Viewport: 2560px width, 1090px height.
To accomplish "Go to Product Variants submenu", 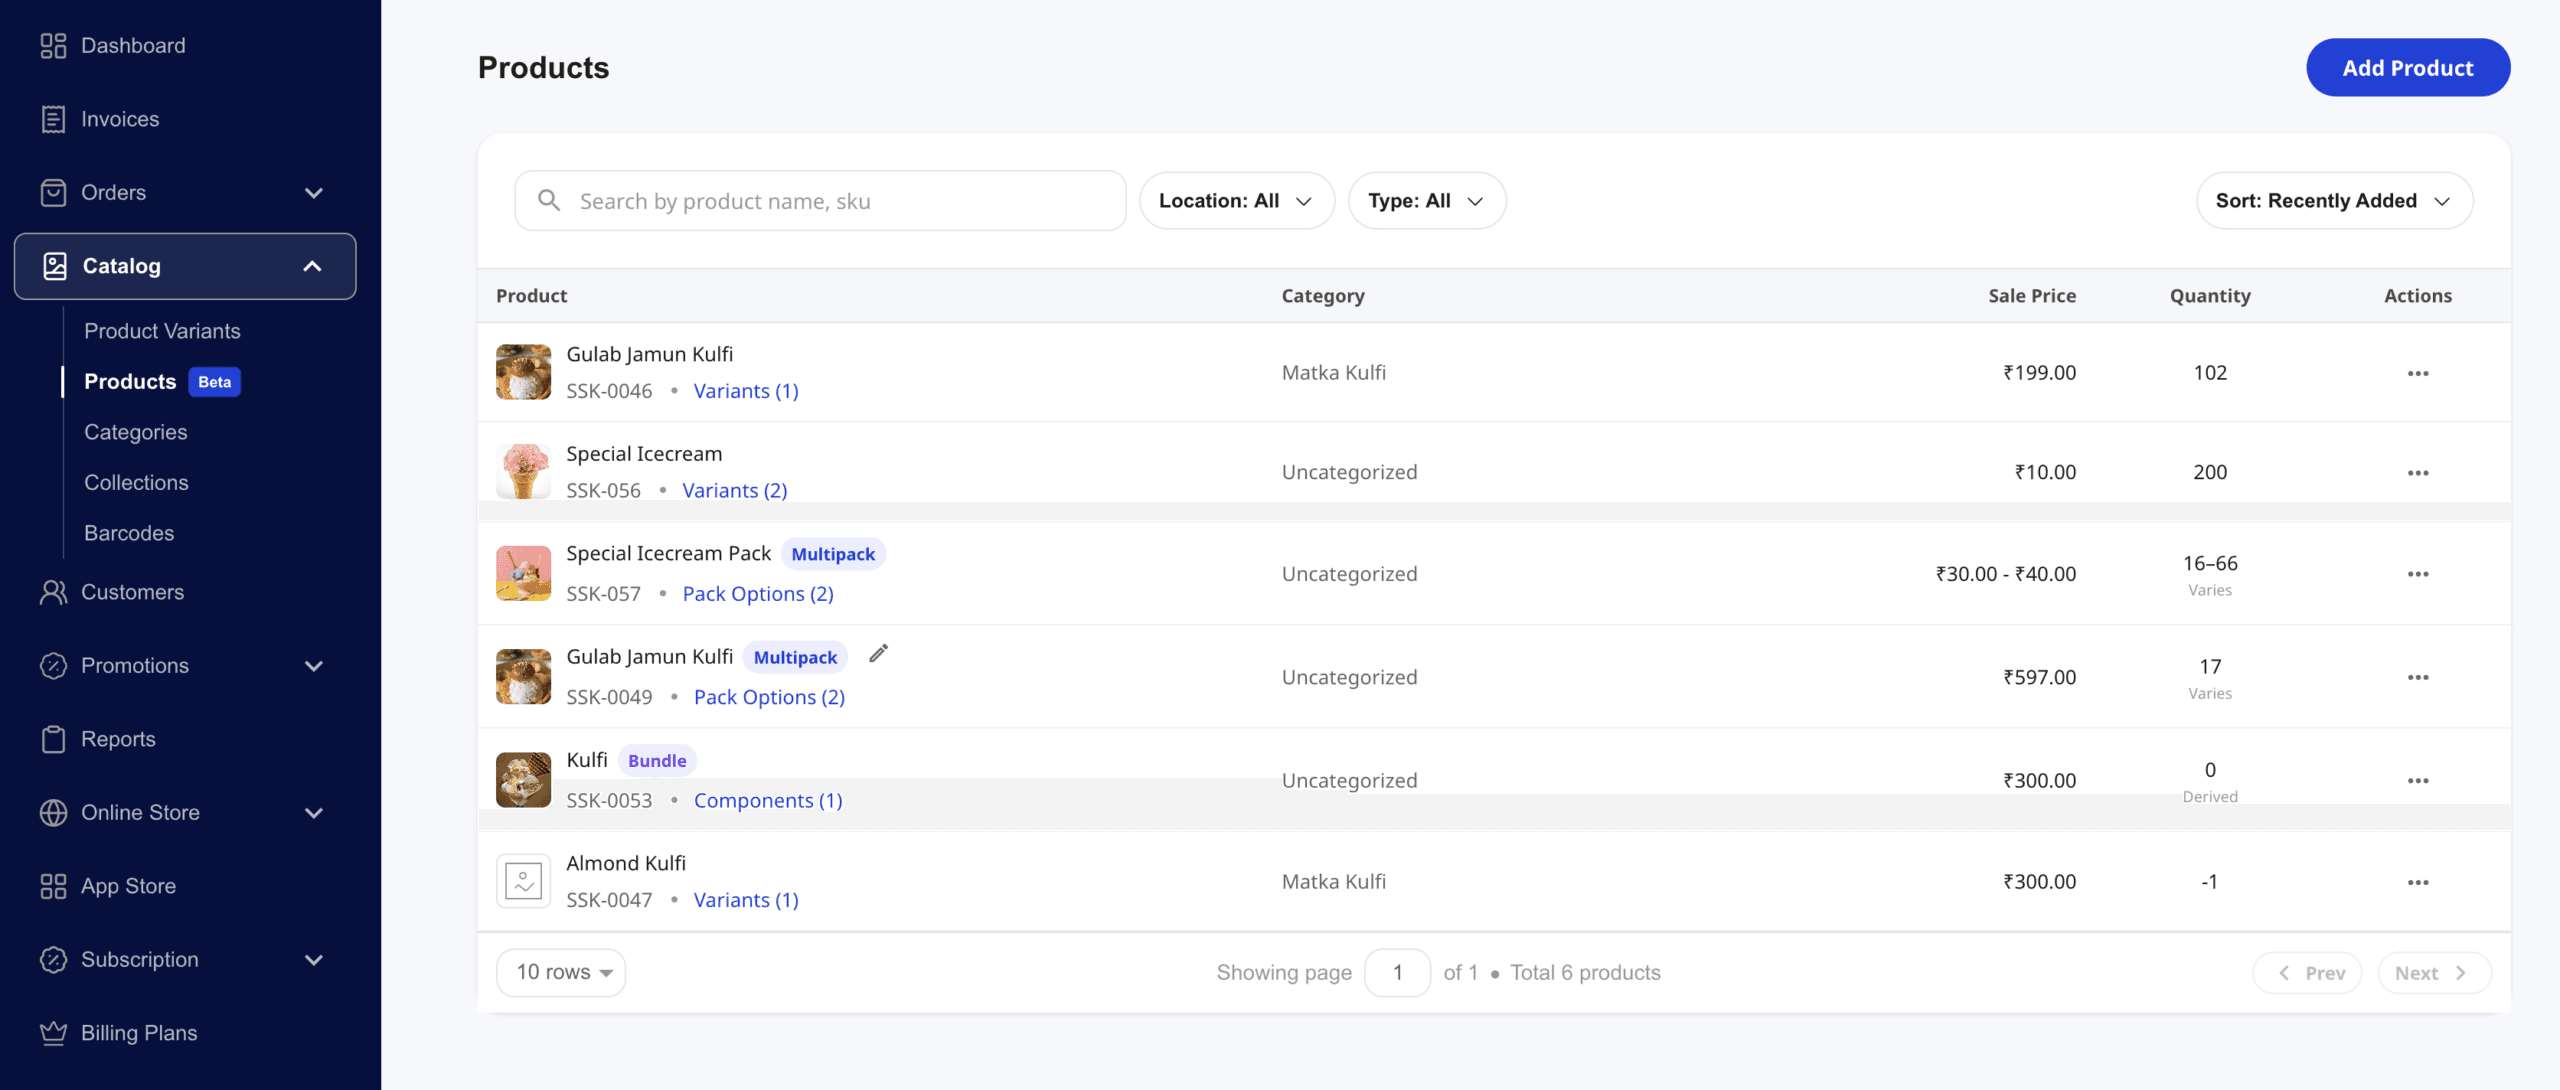I will pyautogui.click(x=162, y=331).
